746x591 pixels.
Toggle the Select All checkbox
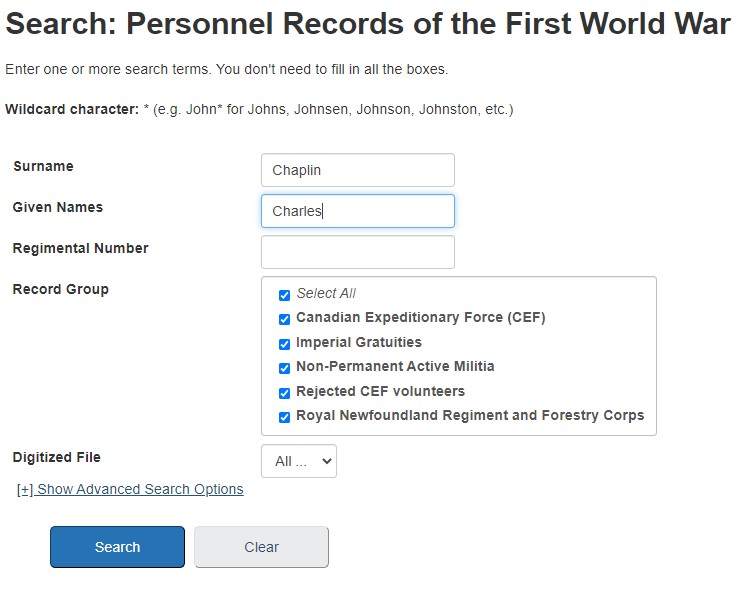click(284, 295)
